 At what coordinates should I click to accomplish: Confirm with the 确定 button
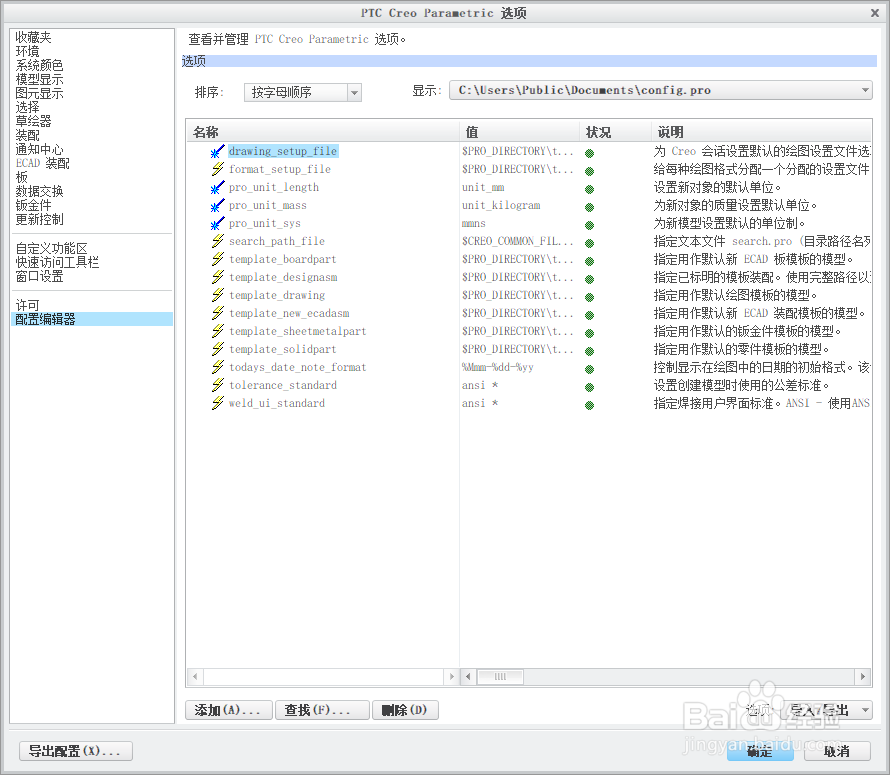761,752
